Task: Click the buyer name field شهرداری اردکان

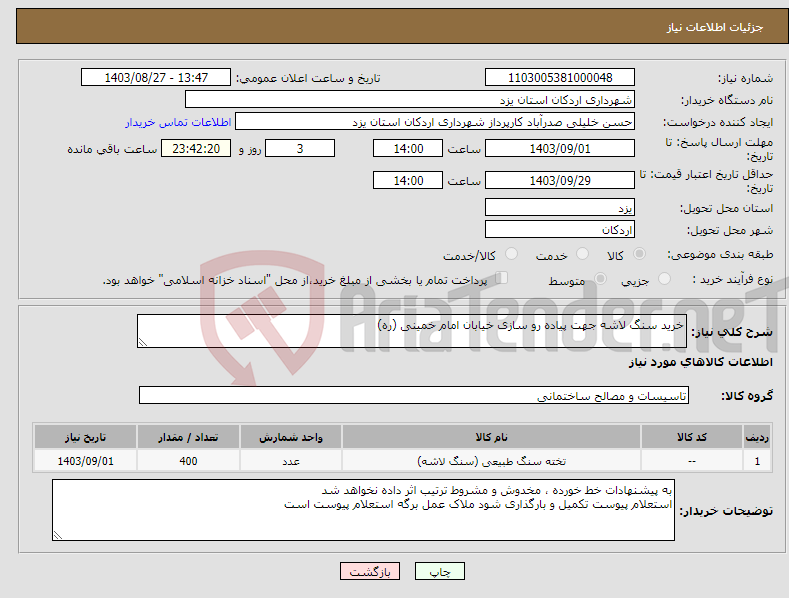Action: click(410, 99)
